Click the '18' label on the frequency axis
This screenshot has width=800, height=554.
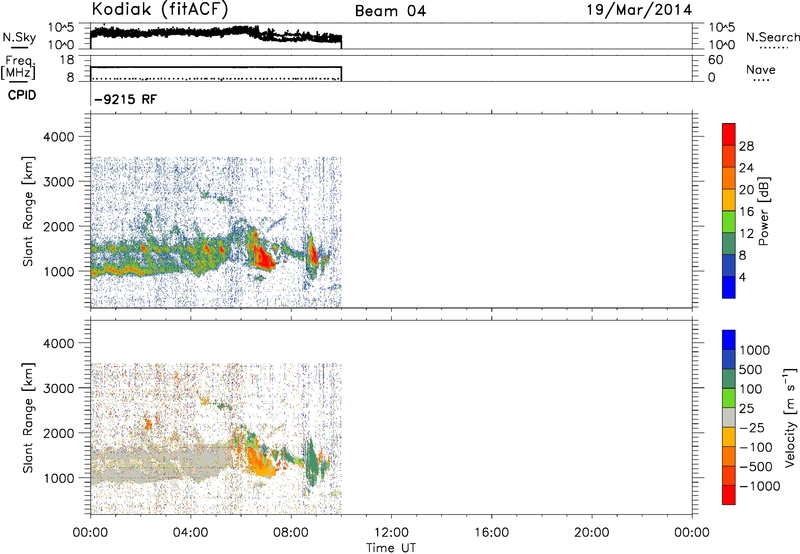[x=67, y=60]
